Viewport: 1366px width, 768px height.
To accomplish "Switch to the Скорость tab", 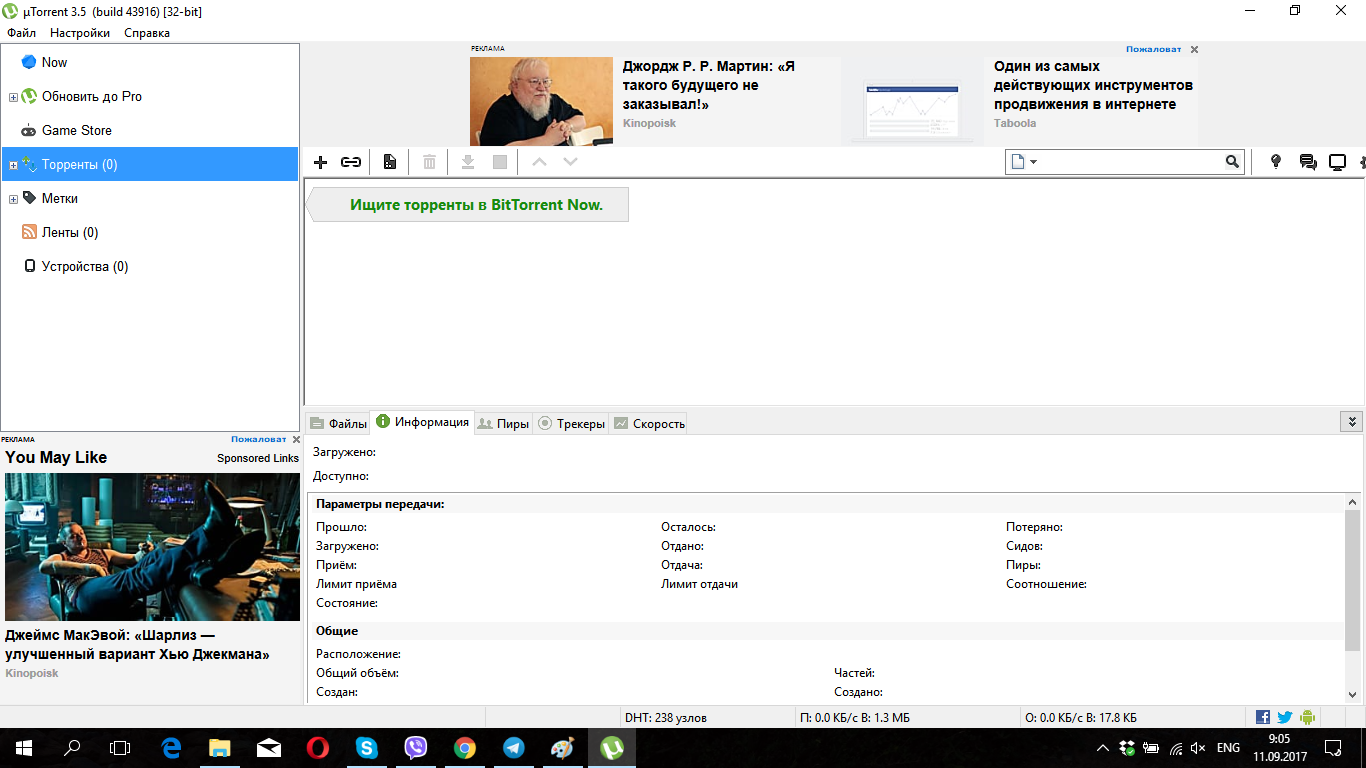I will pos(649,423).
